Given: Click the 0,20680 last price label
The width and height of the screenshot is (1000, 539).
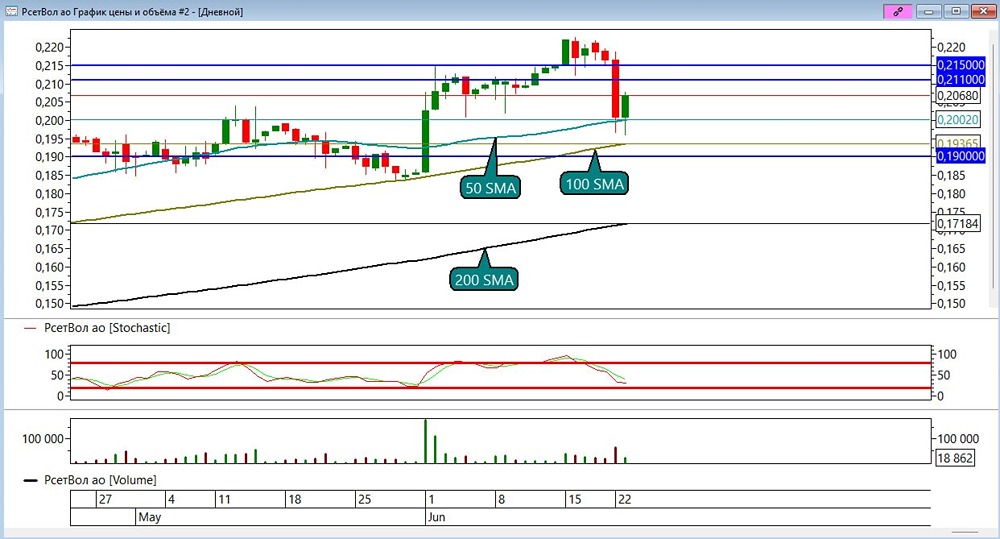Looking at the screenshot, I should (x=957, y=96).
